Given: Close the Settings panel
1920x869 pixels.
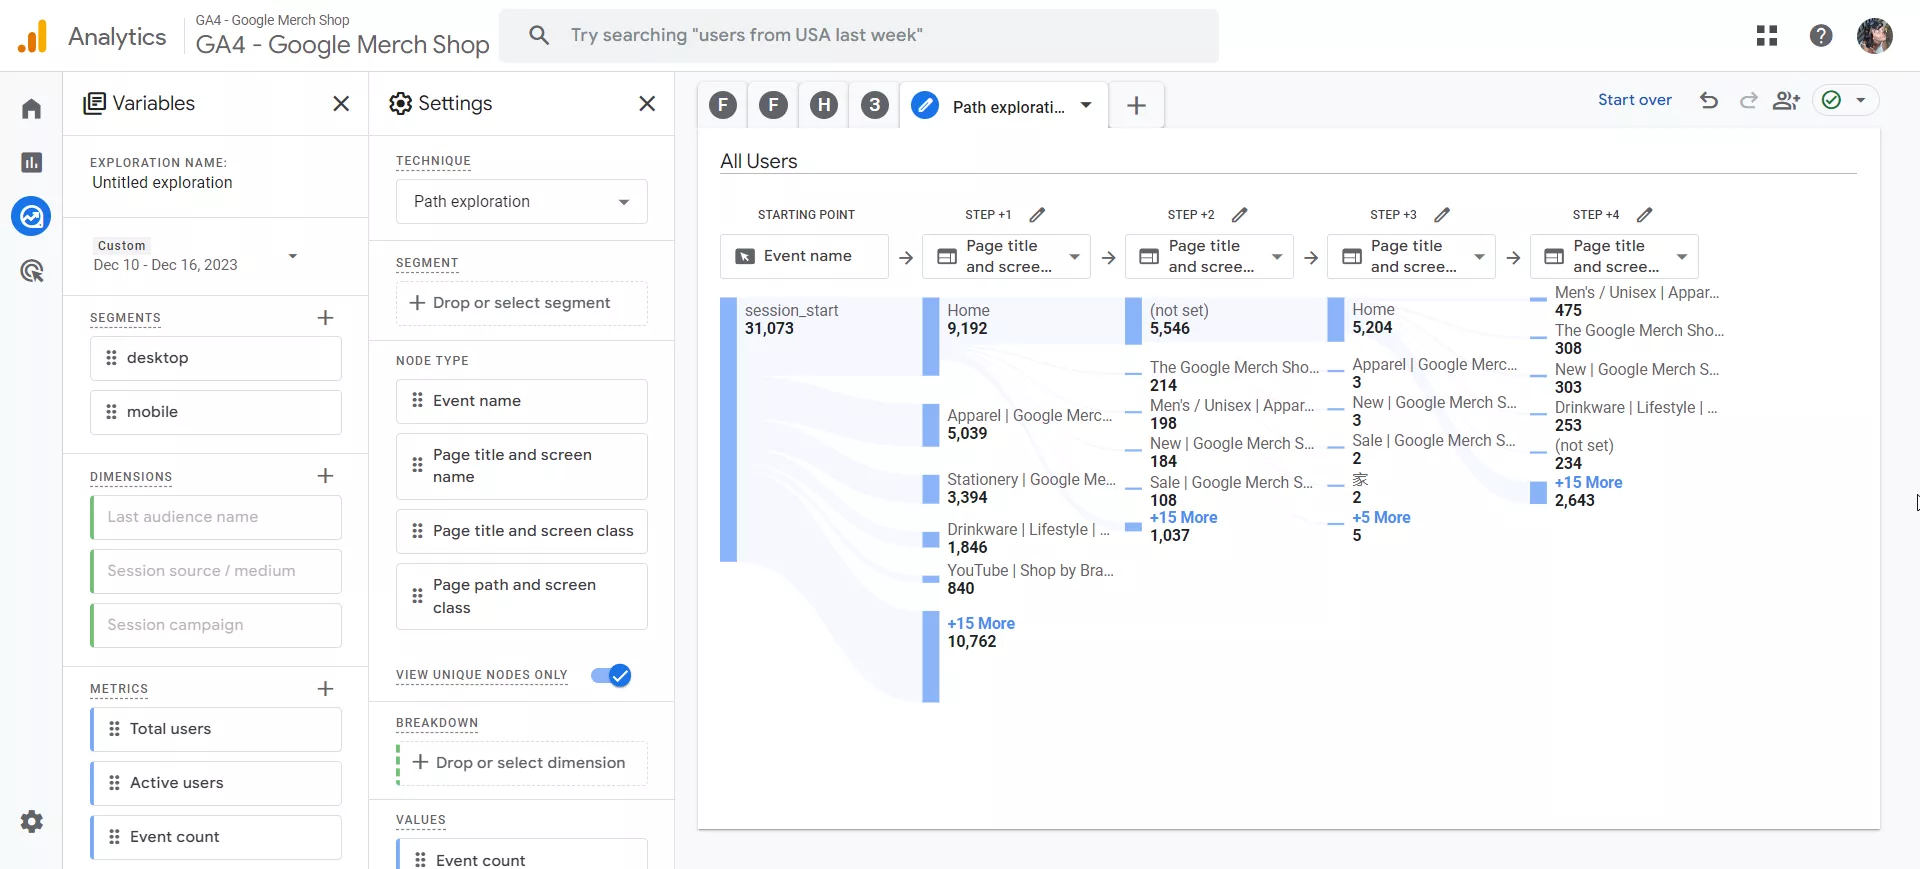Looking at the screenshot, I should 647,104.
